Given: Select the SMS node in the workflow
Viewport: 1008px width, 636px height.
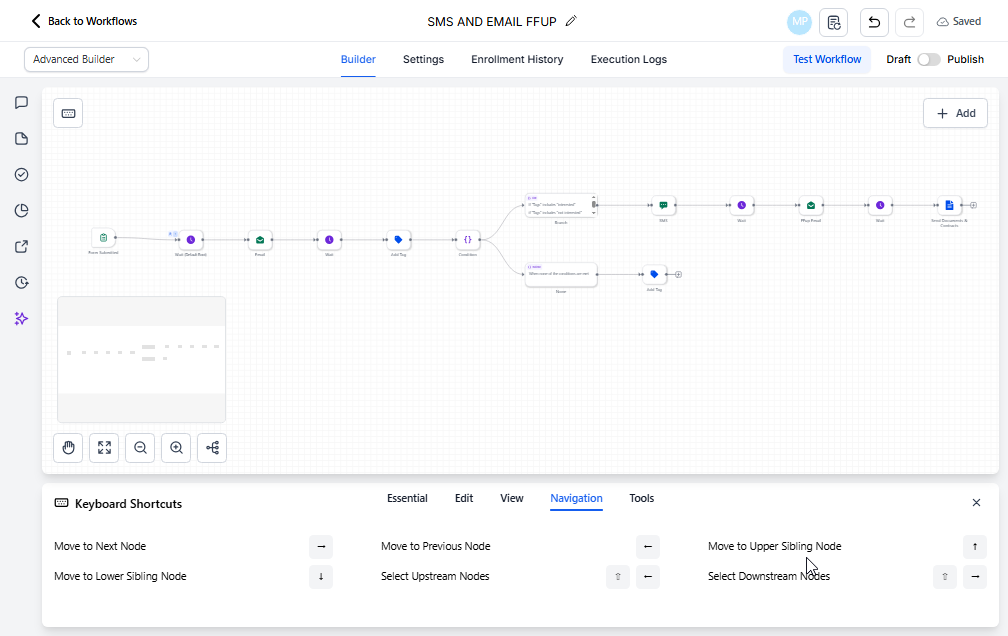Looking at the screenshot, I should point(663,204).
